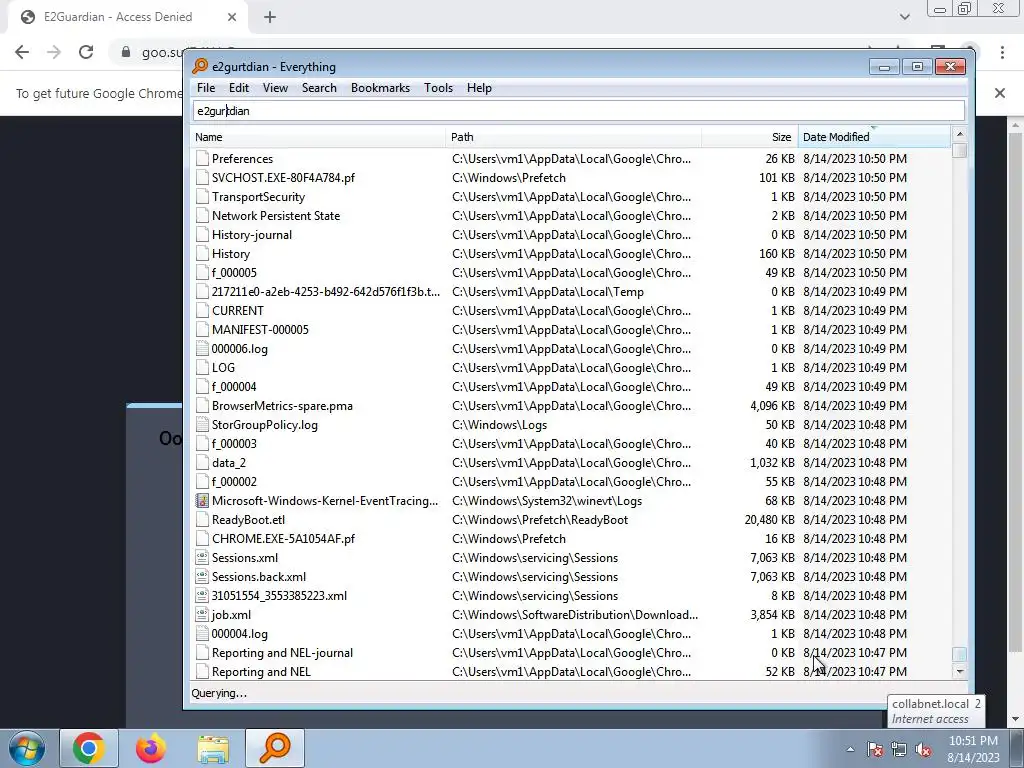Screen dimensions: 1024x768
Task: Select the CURRENT file icon
Action: coord(202,311)
